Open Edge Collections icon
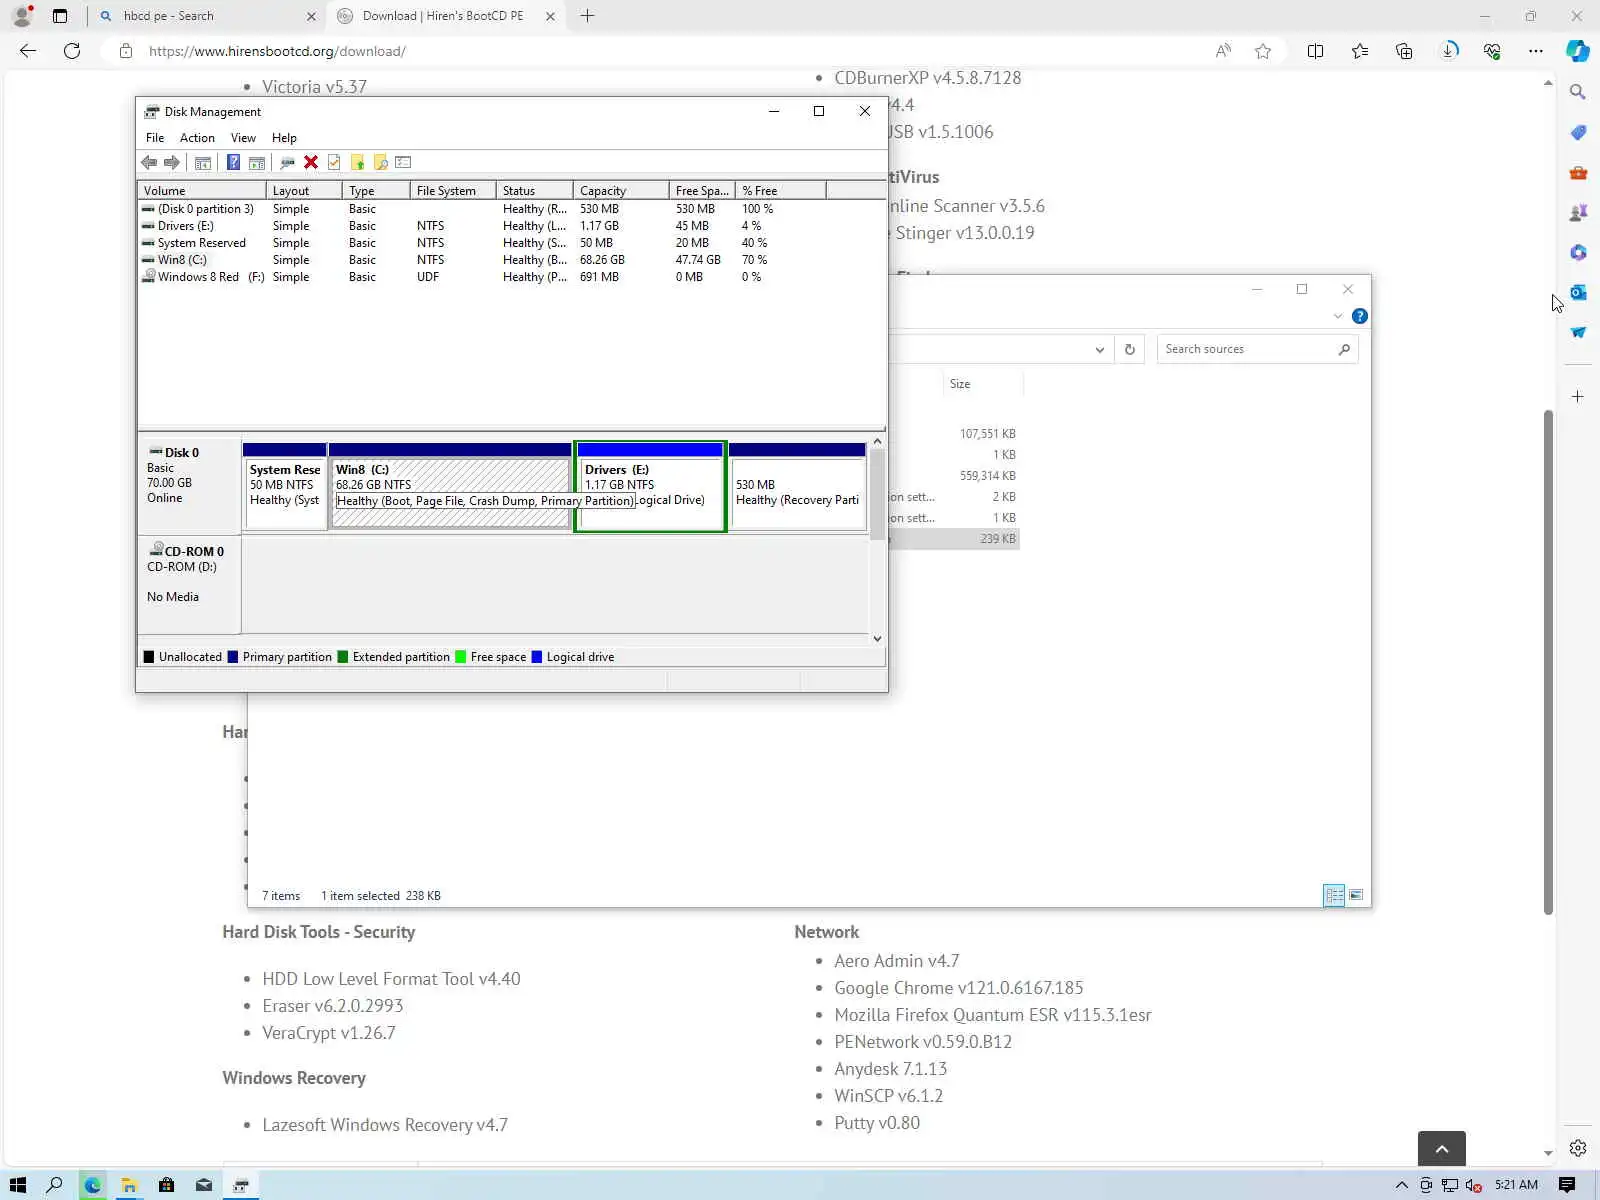1600x1200 pixels. pyautogui.click(x=1404, y=51)
